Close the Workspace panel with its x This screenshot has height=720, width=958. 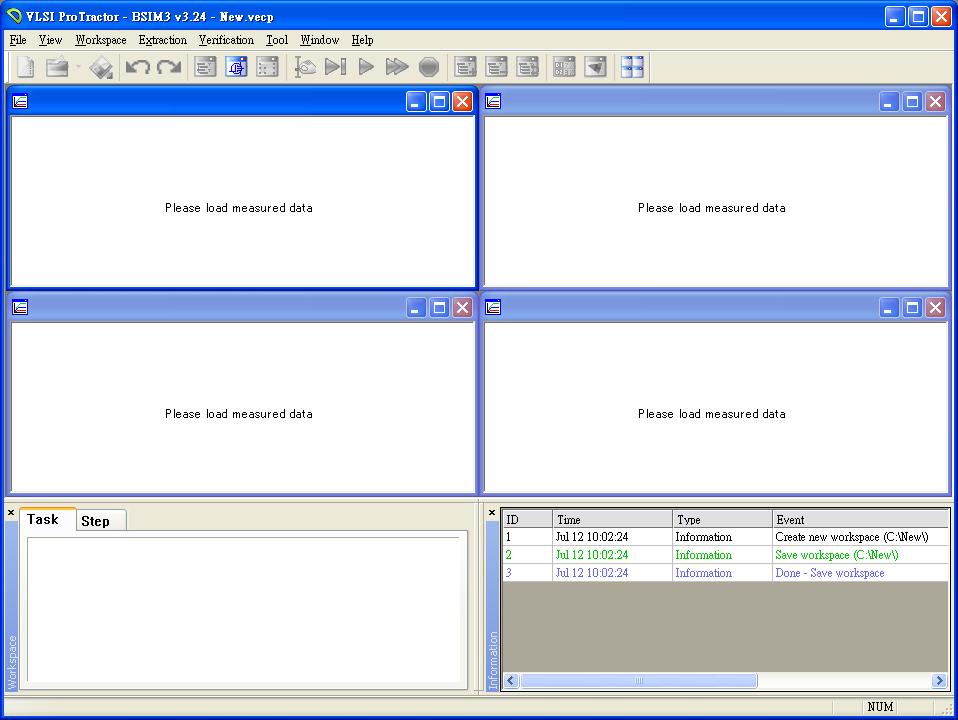point(11,513)
